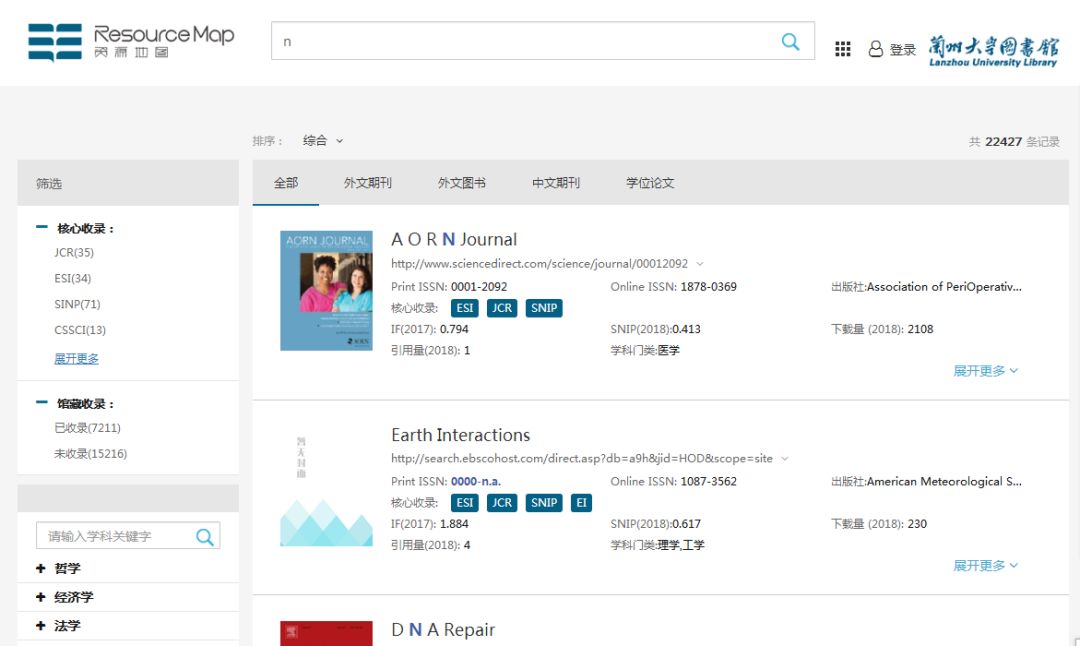Click the ESI badge for Earth Interactions
1080x646 pixels.
(x=465, y=503)
